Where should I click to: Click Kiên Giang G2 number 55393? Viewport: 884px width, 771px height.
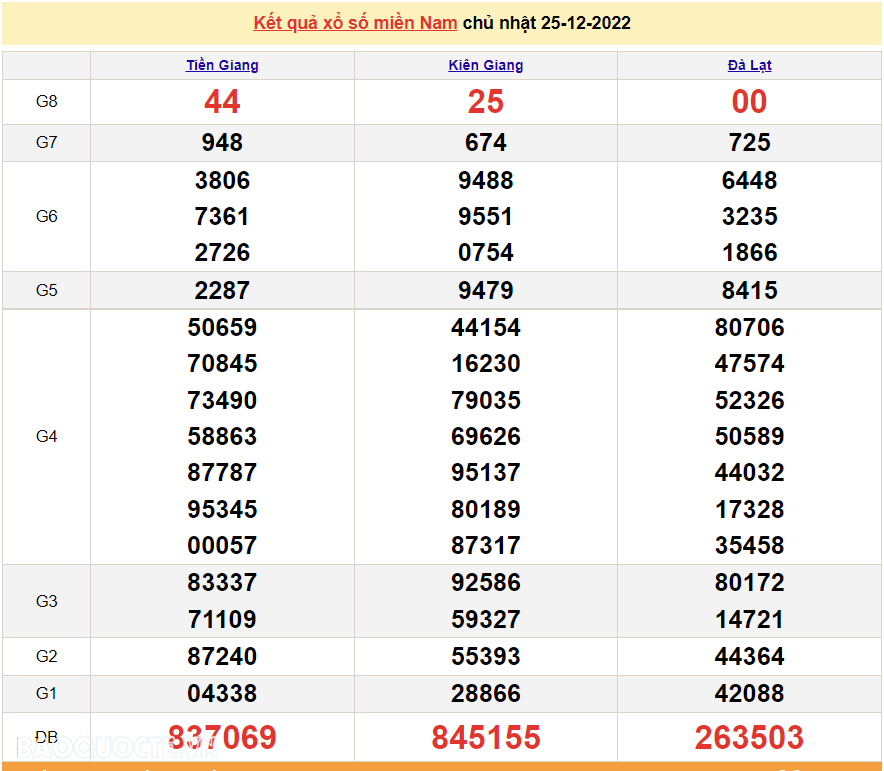click(x=486, y=657)
